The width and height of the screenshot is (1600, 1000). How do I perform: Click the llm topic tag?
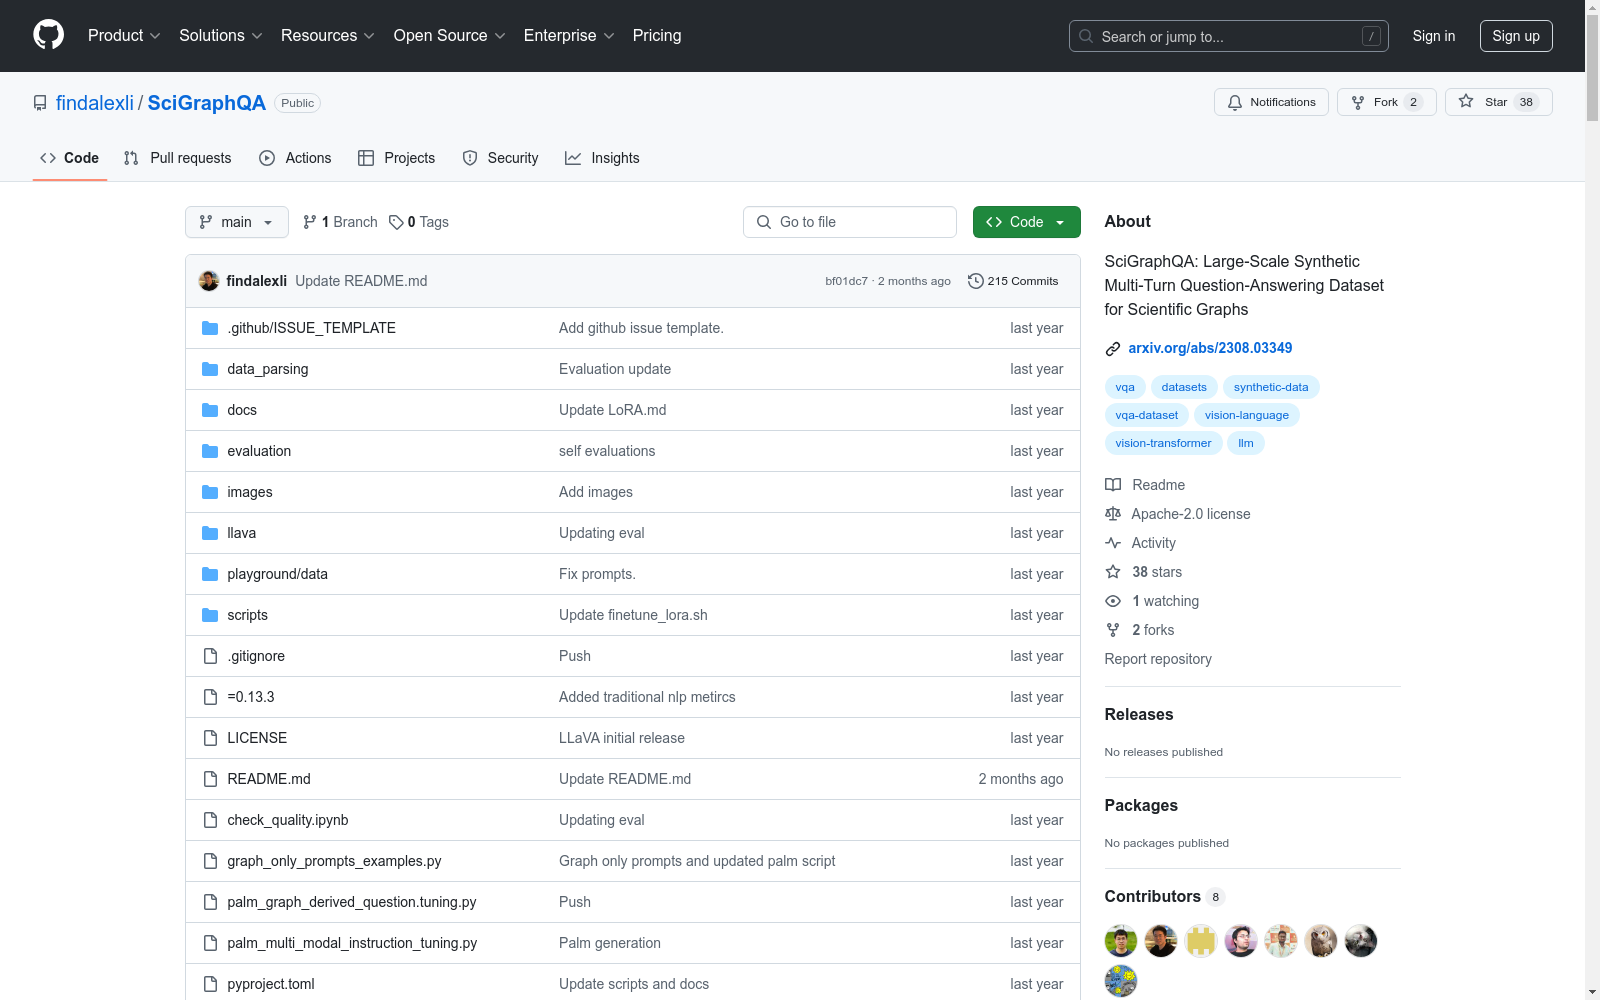(1246, 443)
